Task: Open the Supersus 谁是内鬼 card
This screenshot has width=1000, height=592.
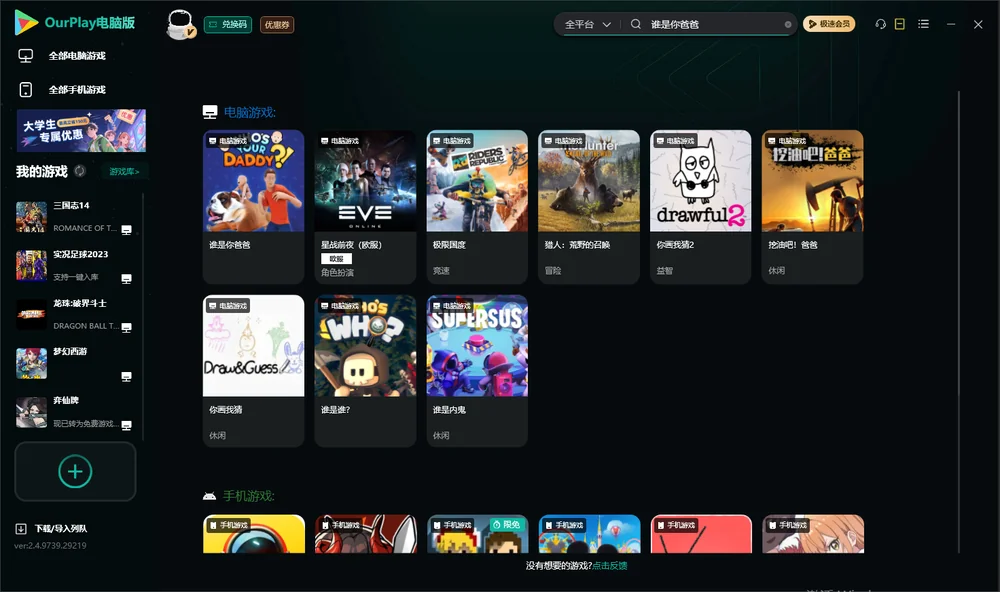Action: coord(477,371)
